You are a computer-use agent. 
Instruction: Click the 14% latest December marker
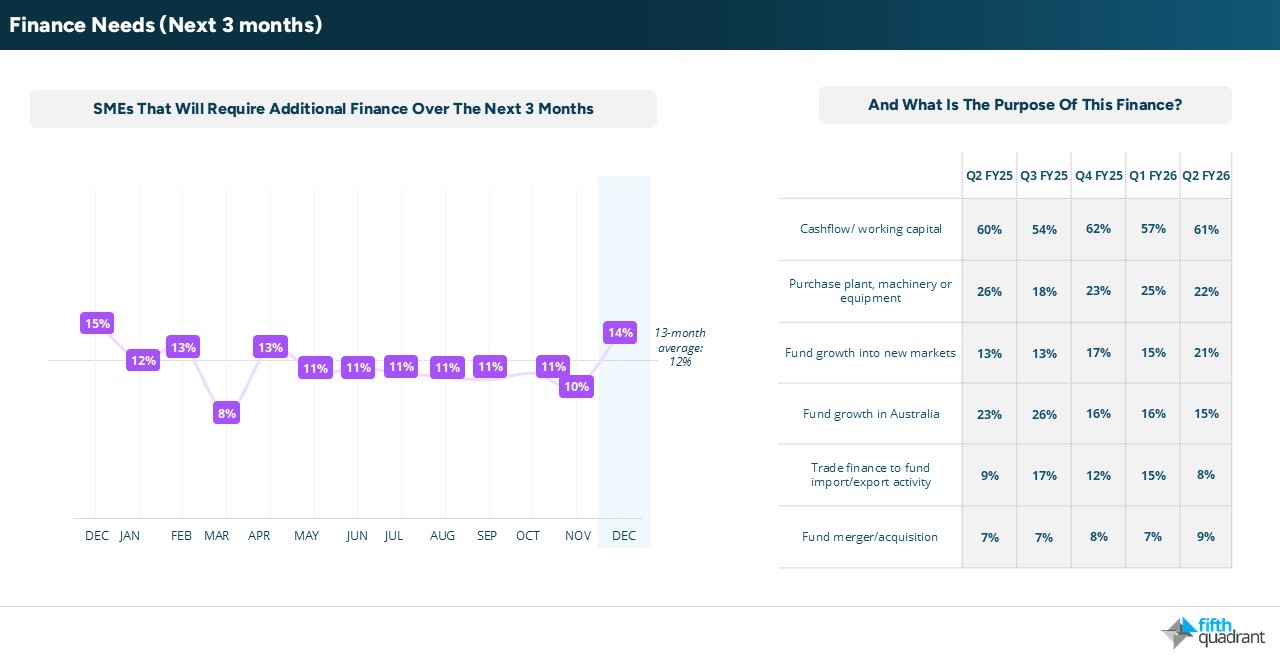click(x=620, y=332)
